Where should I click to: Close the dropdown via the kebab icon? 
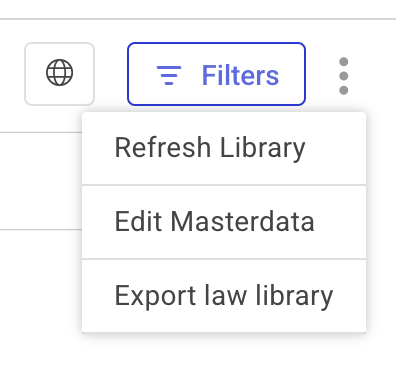(343, 76)
